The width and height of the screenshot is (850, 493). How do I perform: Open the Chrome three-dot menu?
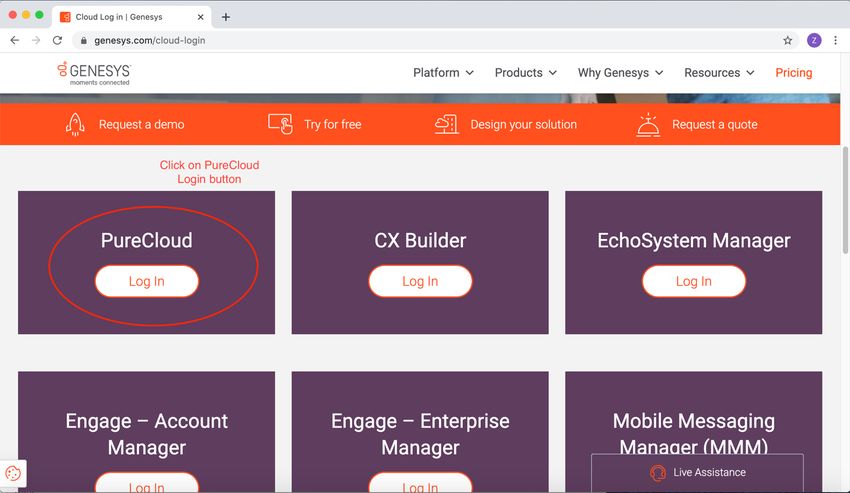(x=835, y=40)
